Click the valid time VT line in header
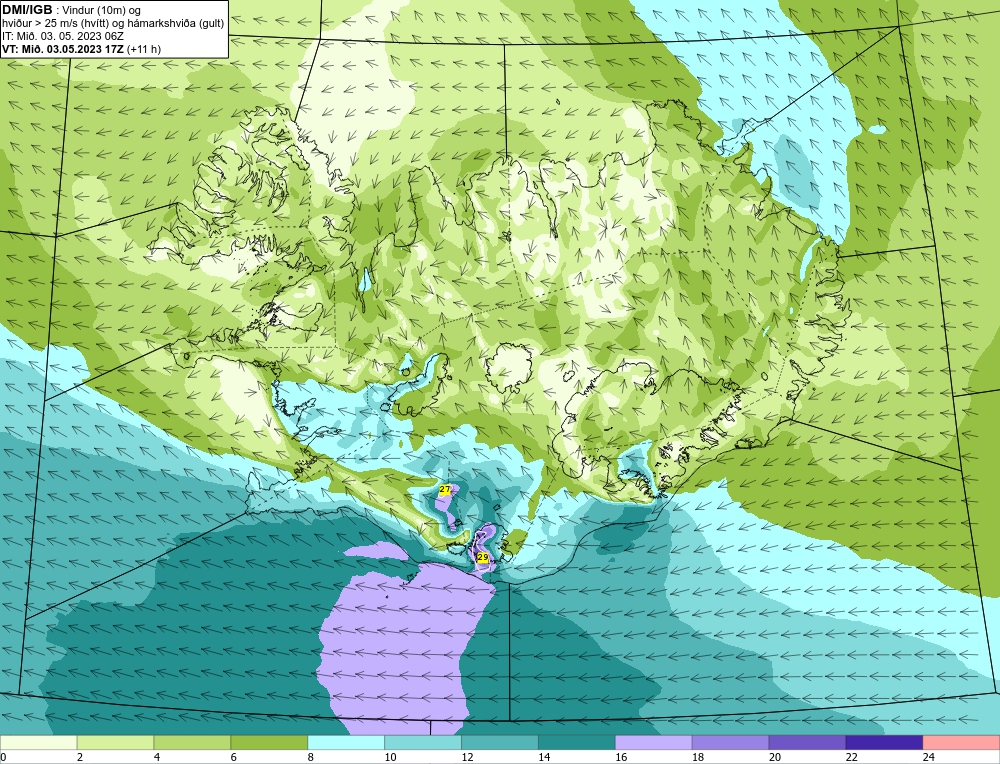This screenshot has height=764, width=1000. (82, 49)
